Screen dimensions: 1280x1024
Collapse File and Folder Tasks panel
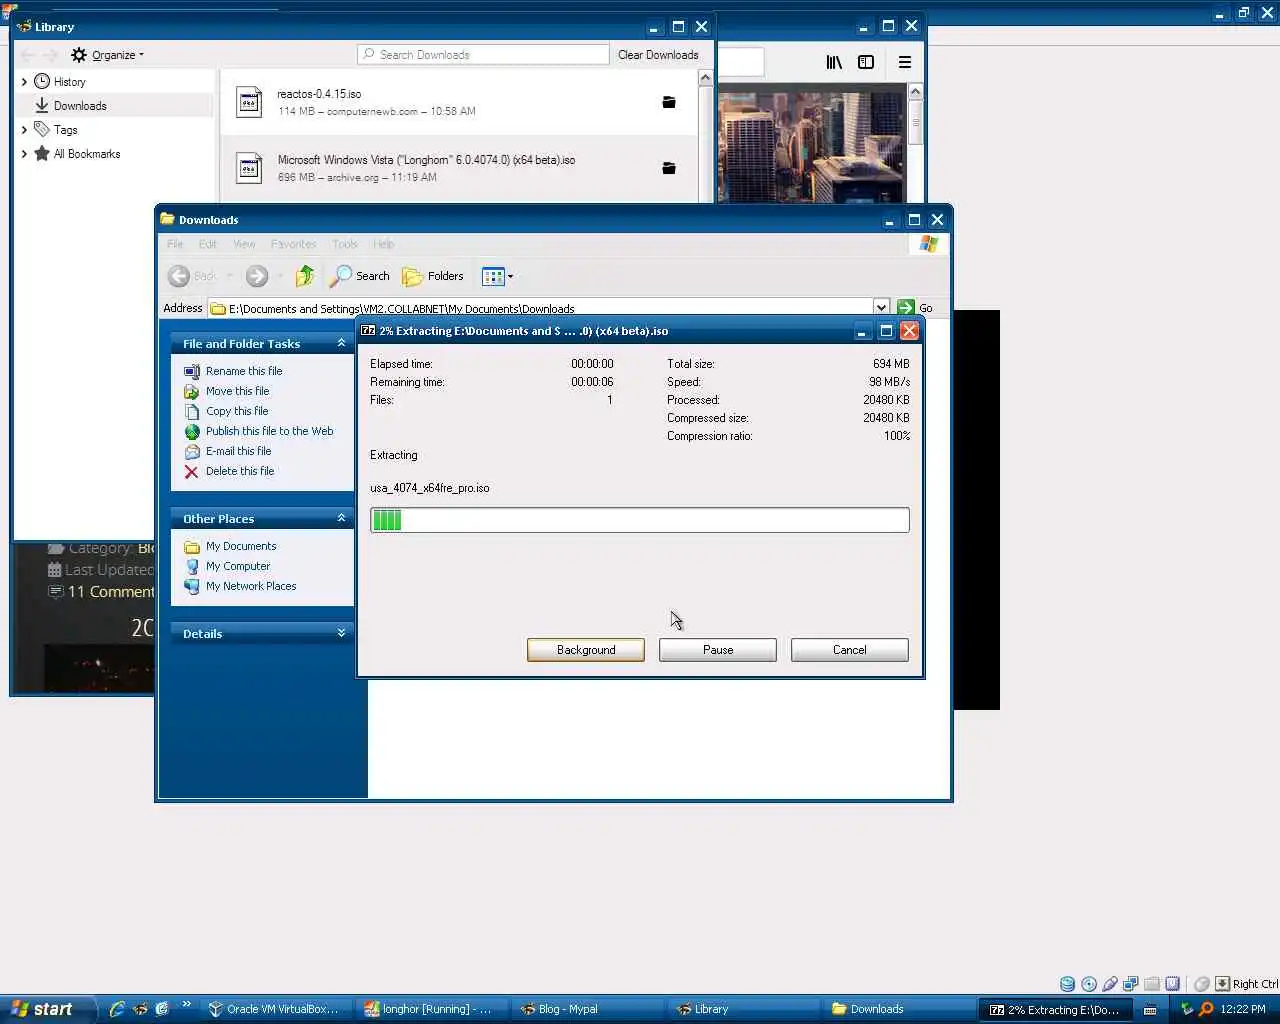[341, 343]
